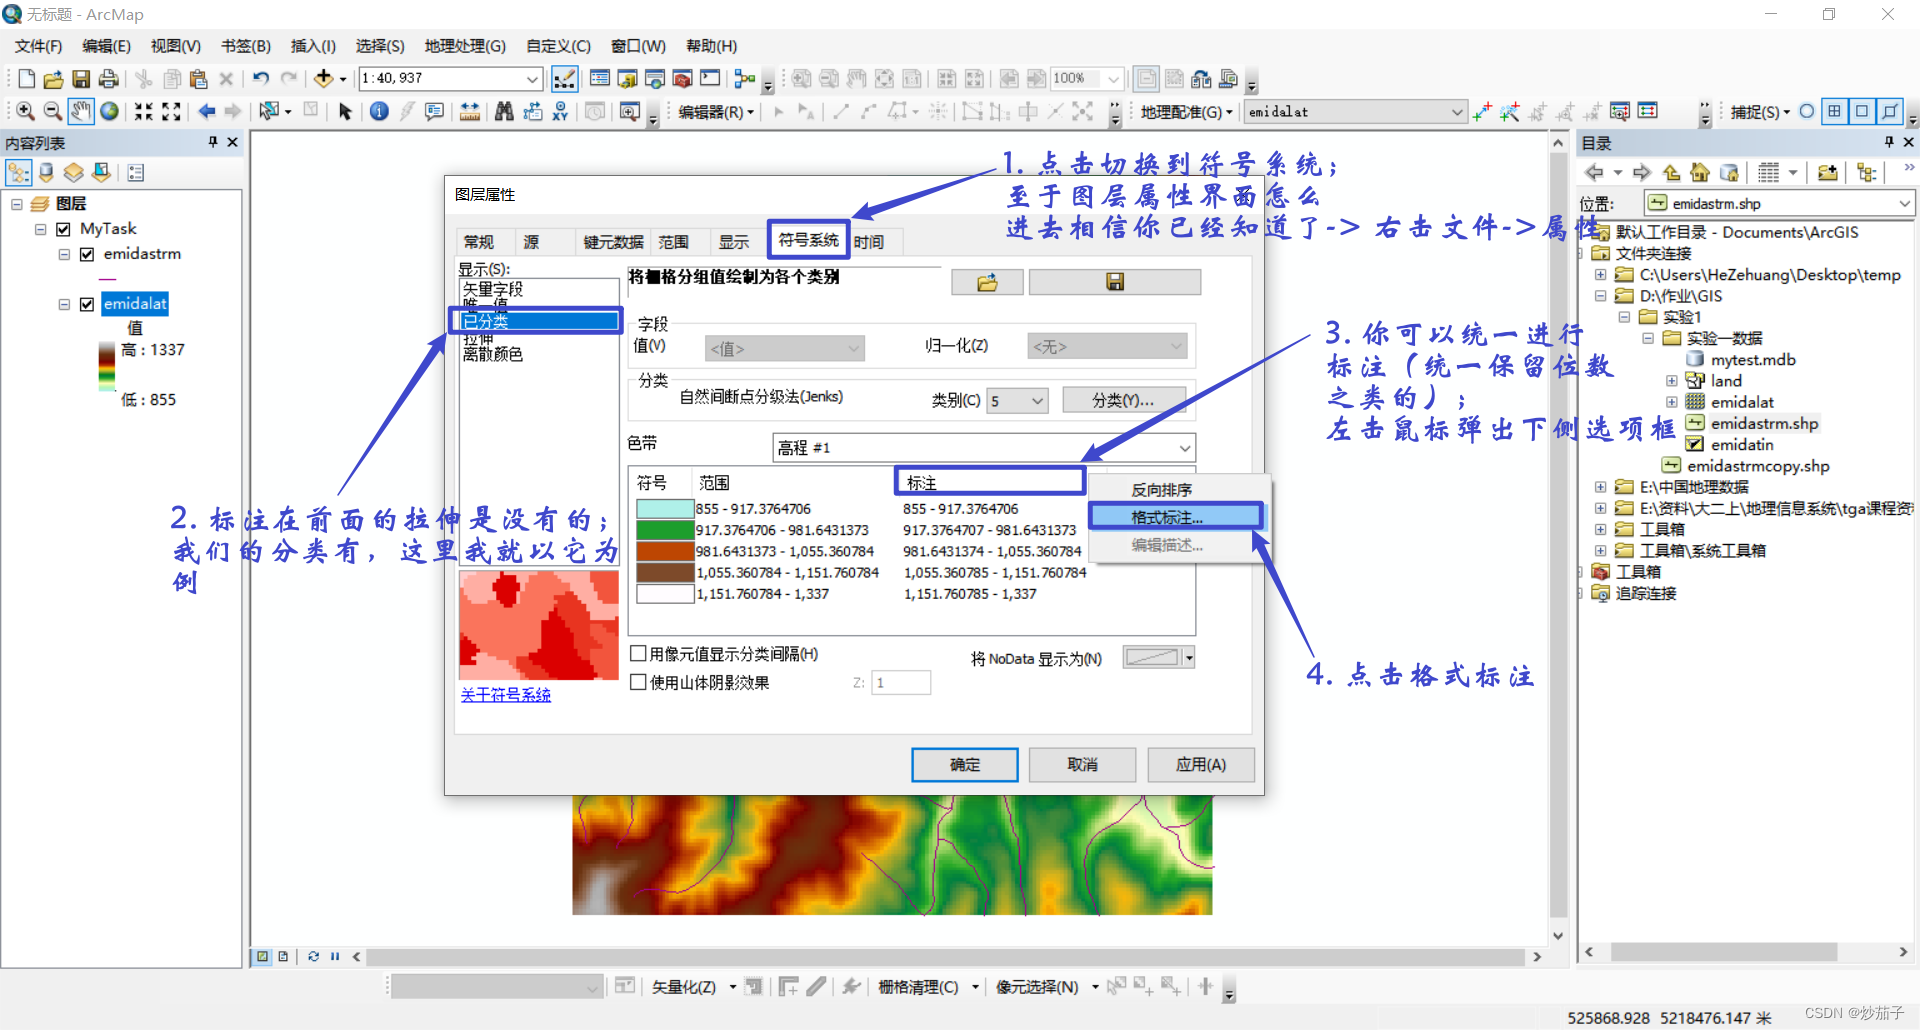Select the Zoom Out magnifier tool
1920x1030 pixels.
53,112
